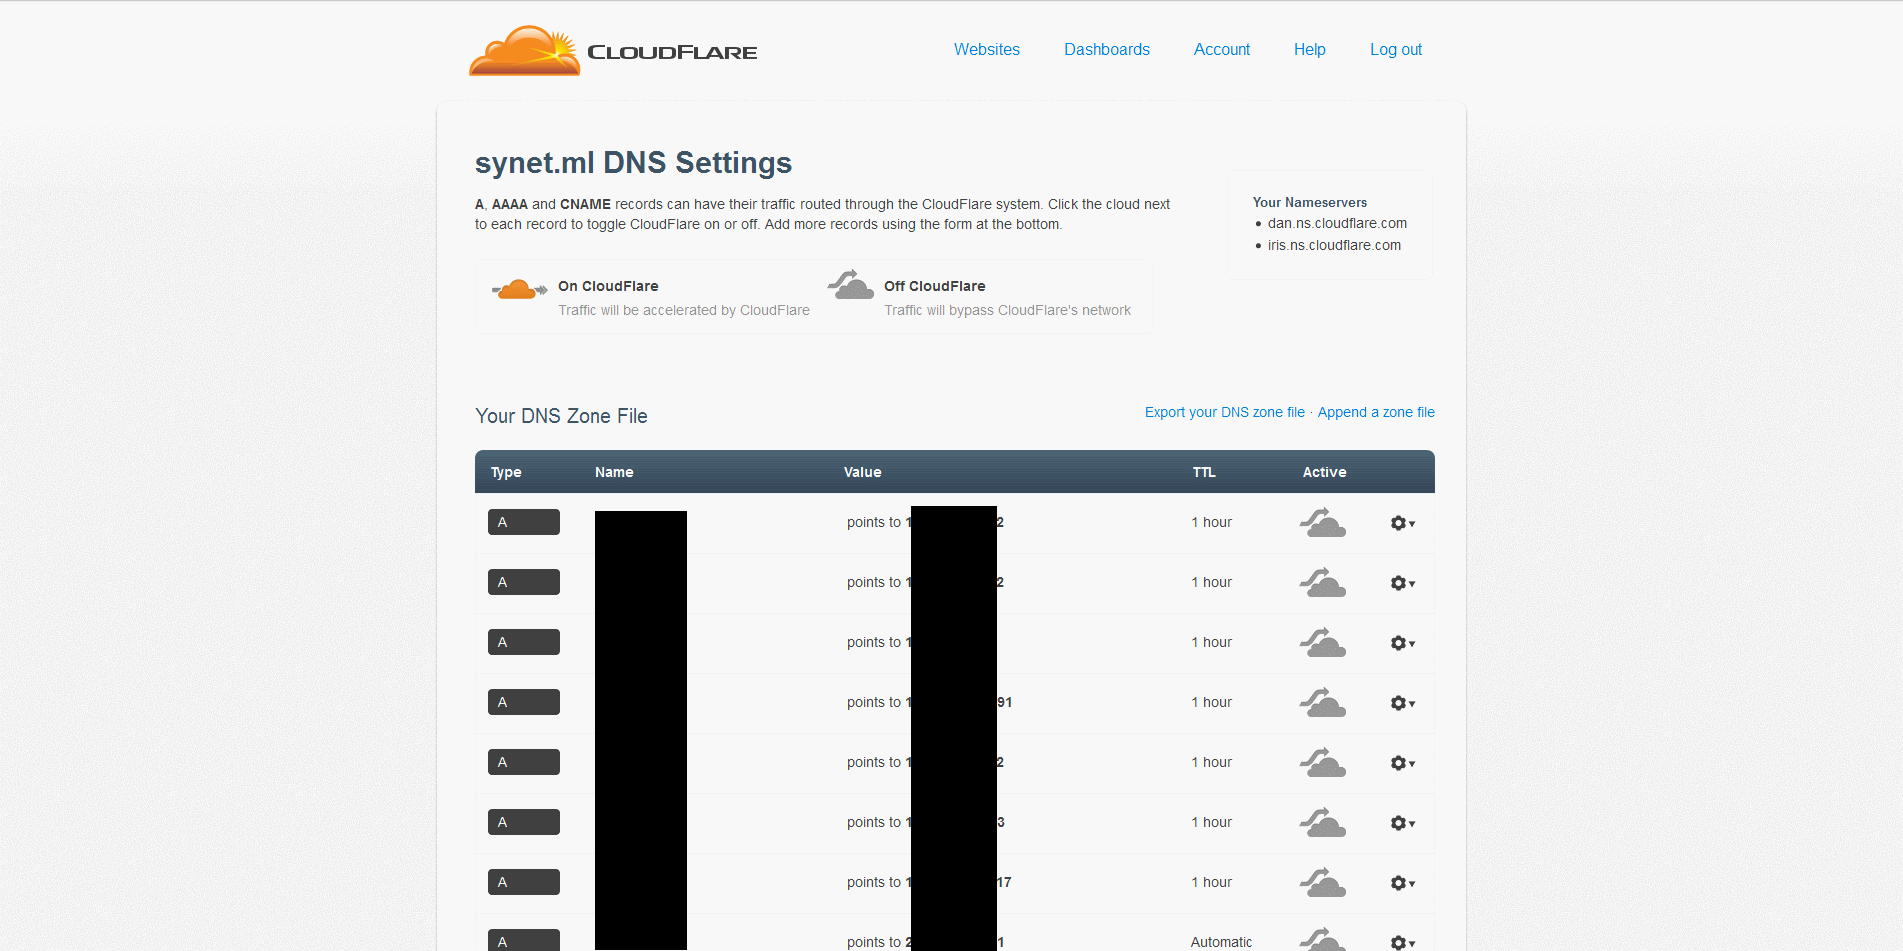
Task: Click the synet.ml DNS Settings heading
Action: coord(633,163)
